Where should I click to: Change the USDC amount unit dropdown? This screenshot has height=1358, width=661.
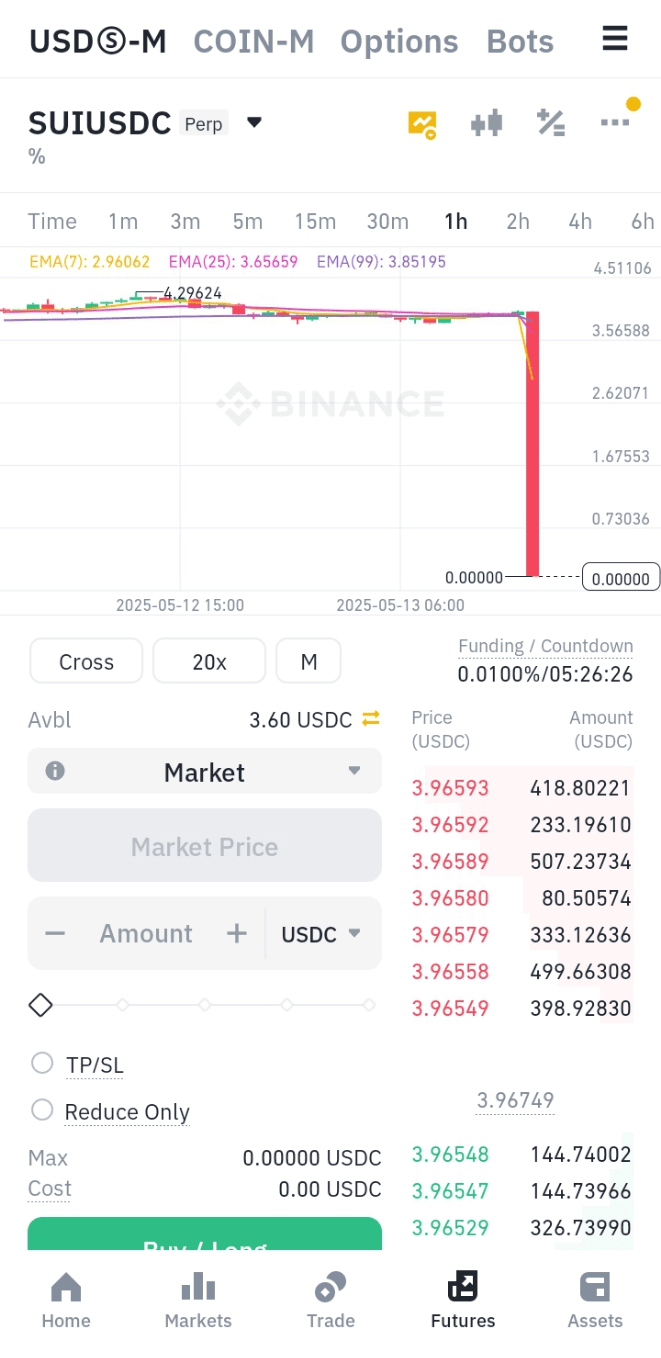(321, 934)
